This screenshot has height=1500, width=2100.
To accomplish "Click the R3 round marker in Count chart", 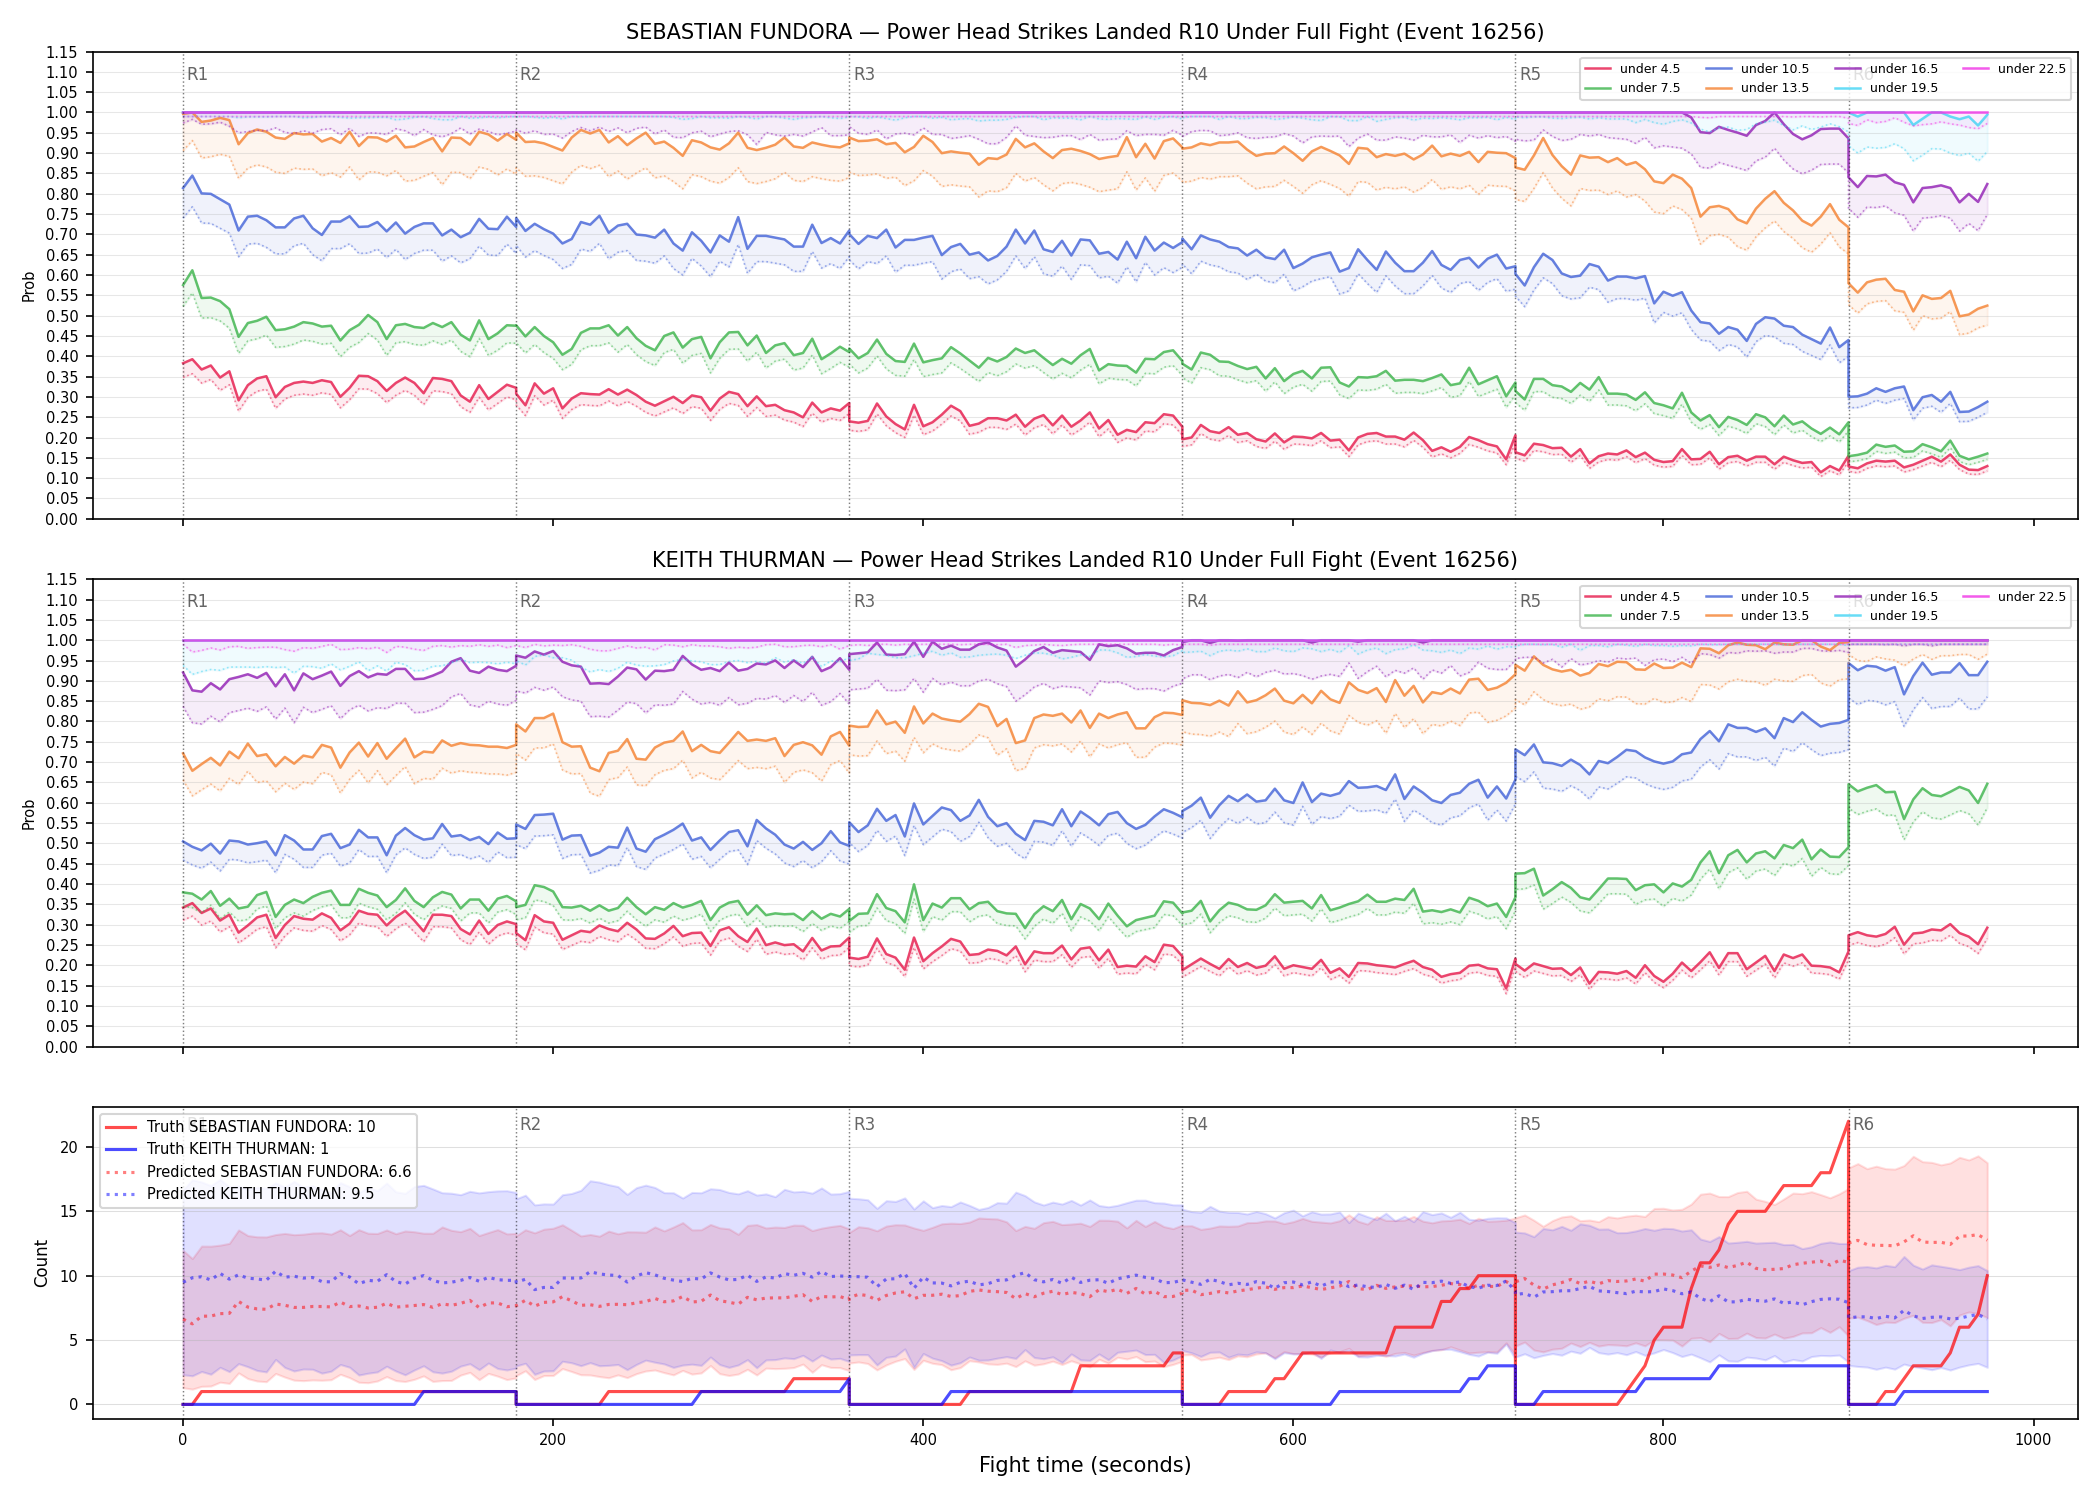I will tap(864, 1124).
